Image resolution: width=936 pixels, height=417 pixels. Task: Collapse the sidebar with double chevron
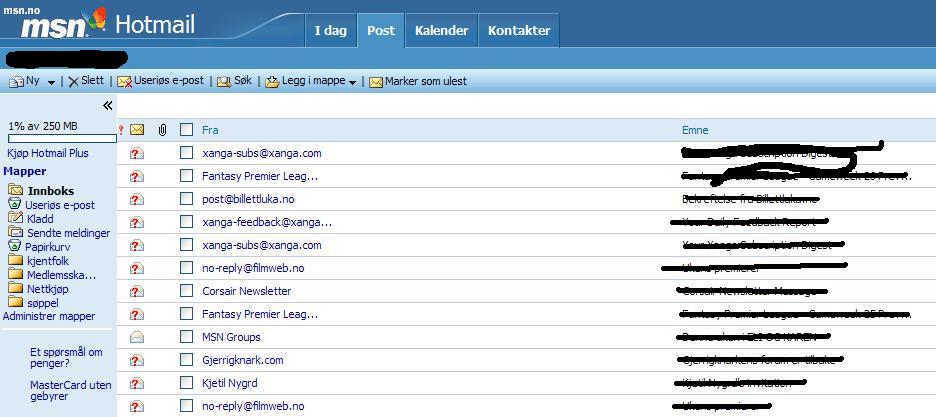coord(107,106)
